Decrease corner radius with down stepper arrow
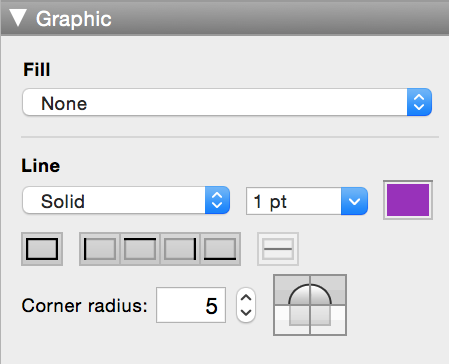 (246, 313)
